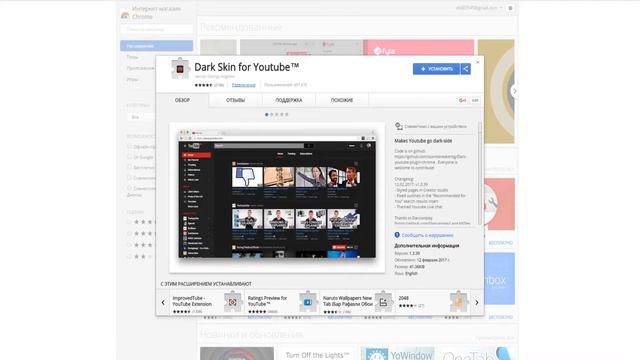
Task: Click the description panel scrollbar
Action: tap(480, 173)
